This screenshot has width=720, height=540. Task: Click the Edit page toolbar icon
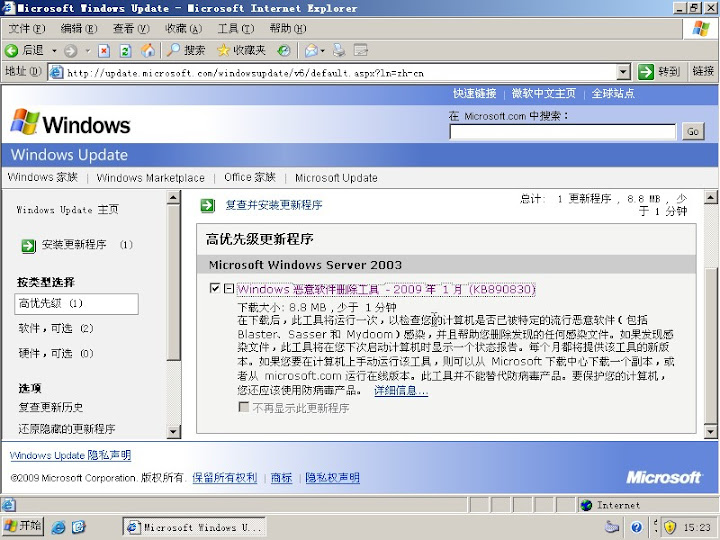point(361,50)
